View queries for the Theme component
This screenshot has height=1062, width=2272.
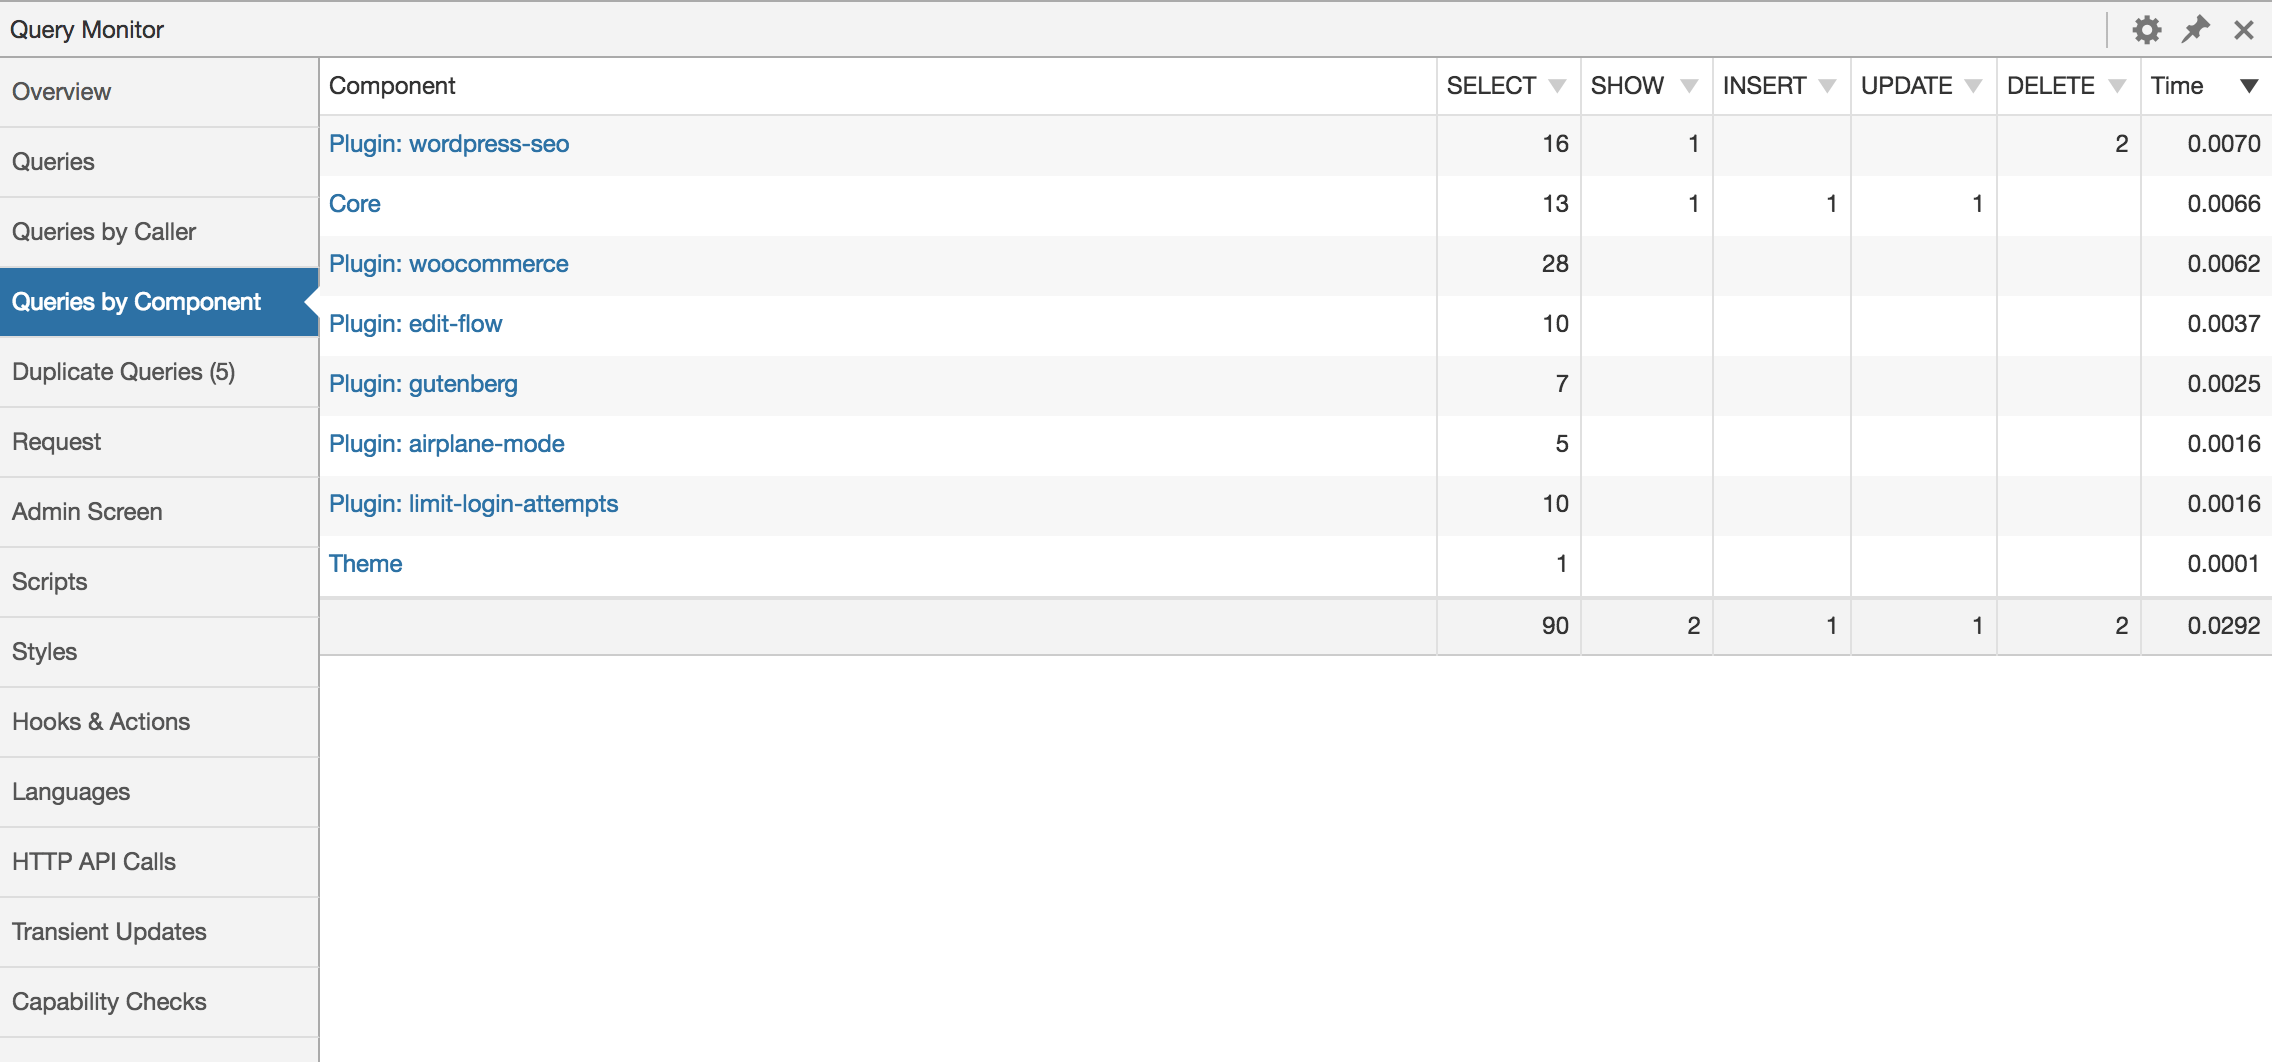pyautogui.click(x=365, y=563)
